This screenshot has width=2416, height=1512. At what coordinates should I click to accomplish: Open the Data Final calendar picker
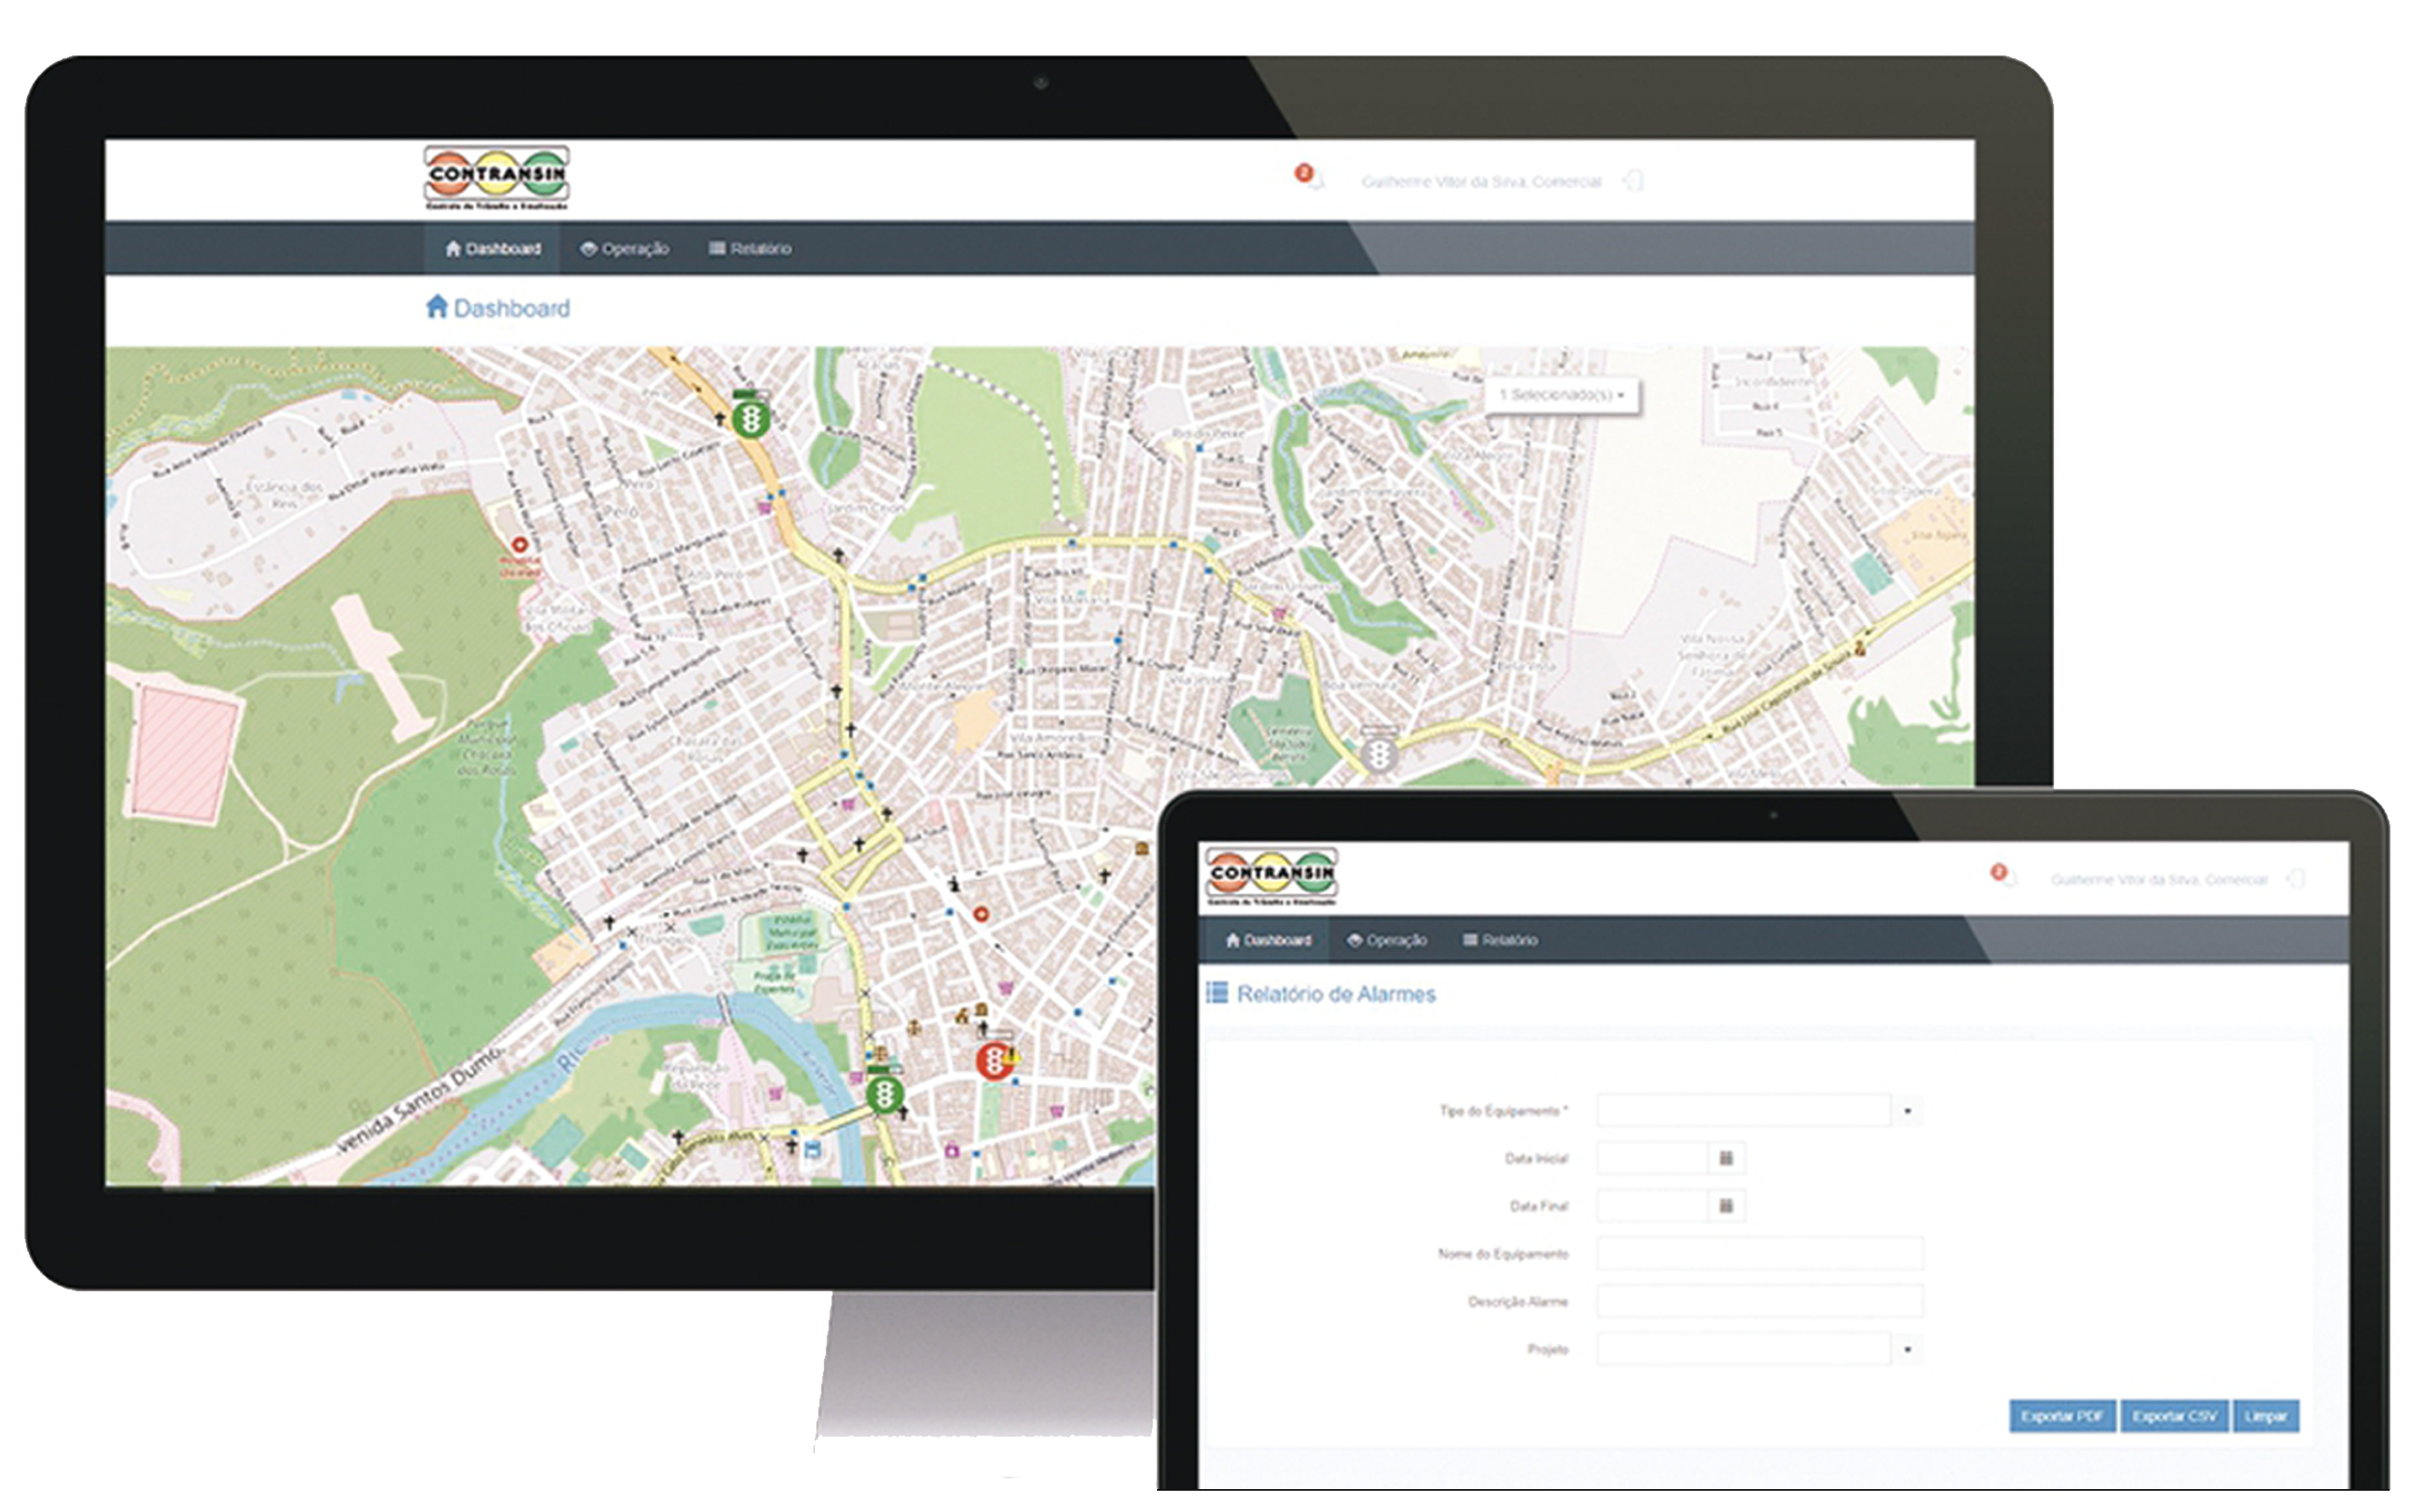click(1726, 1206)
